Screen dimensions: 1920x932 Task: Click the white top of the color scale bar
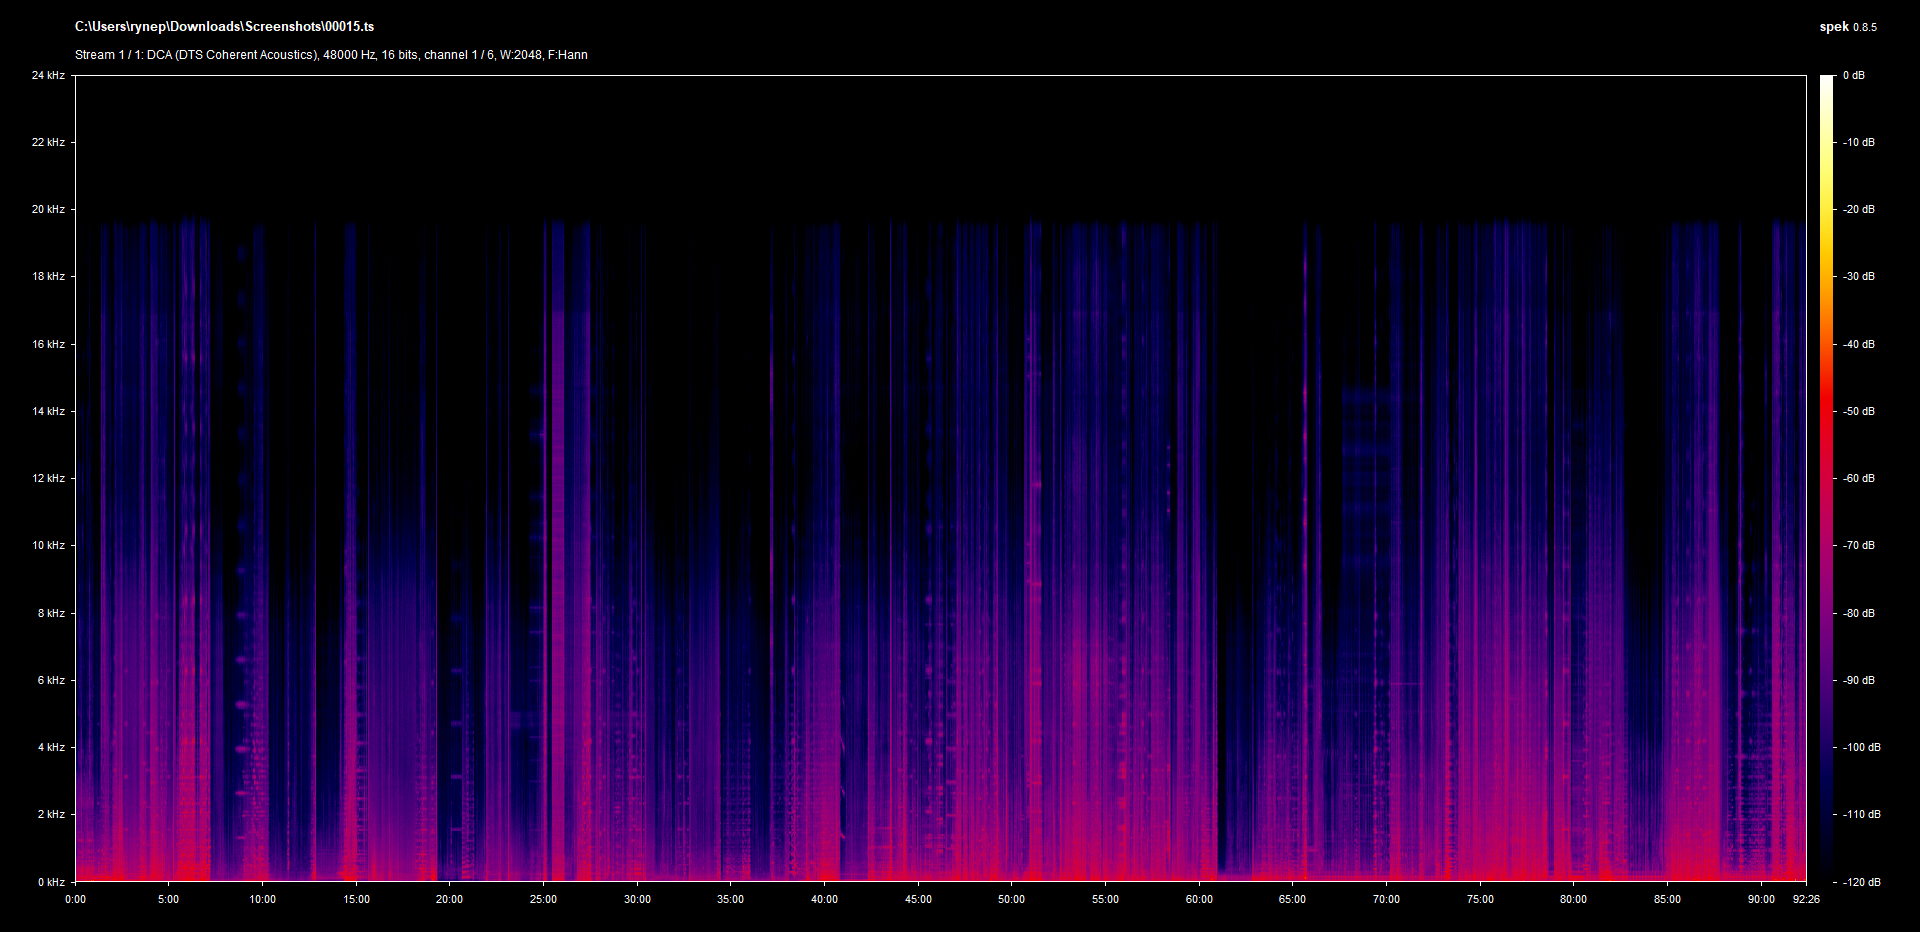pyautogui.click(x=1827, y=82)
